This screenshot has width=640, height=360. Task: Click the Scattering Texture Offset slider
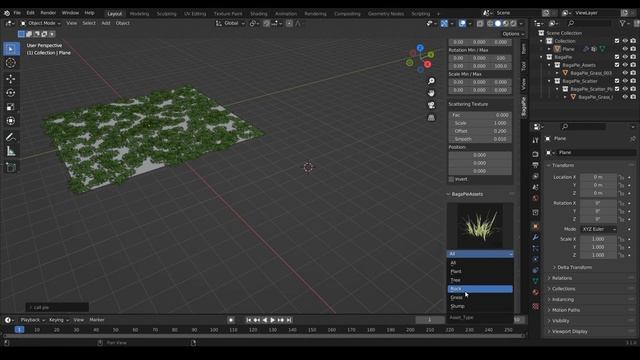click(480, 131)
